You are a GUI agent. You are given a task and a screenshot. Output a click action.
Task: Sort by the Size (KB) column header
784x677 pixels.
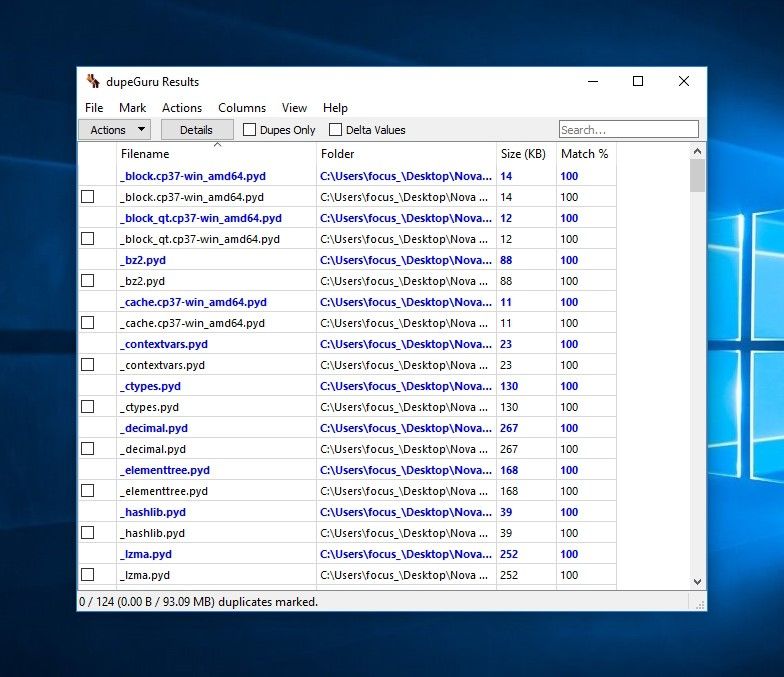526,154
